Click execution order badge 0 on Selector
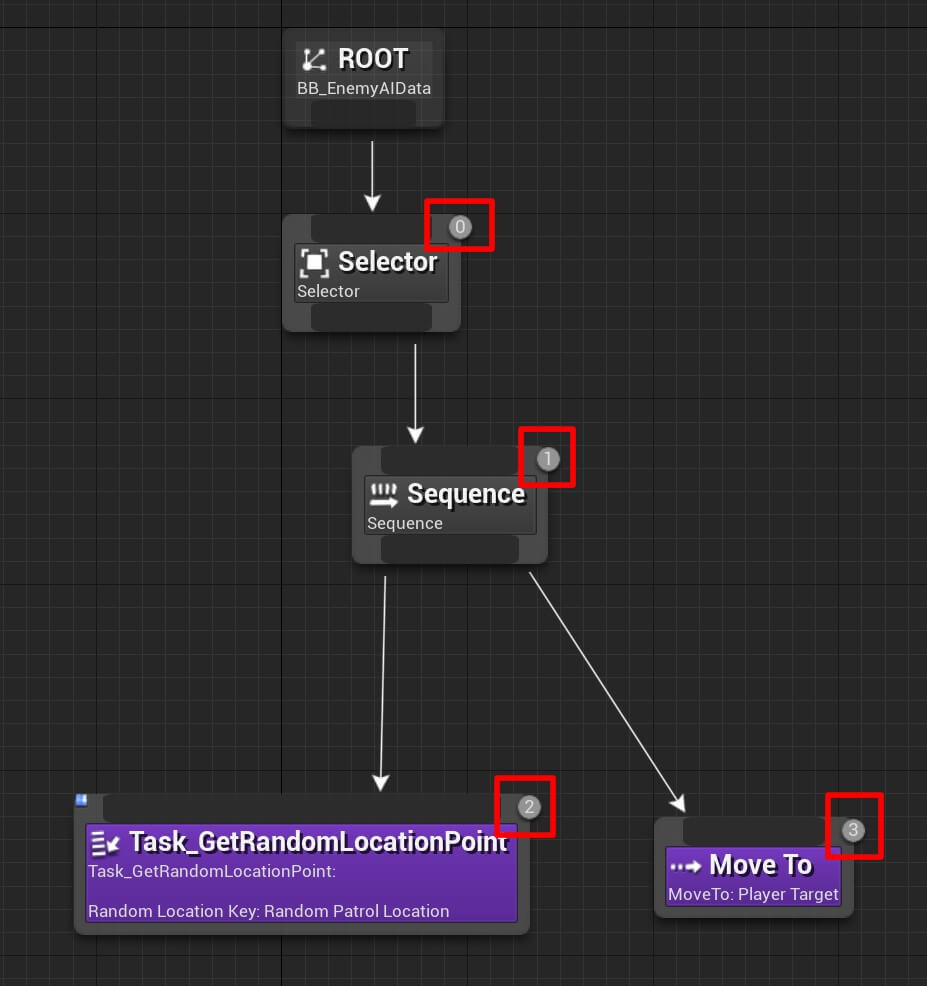The image size is (927, 986). pyautogui.click(x=459, y=226)
